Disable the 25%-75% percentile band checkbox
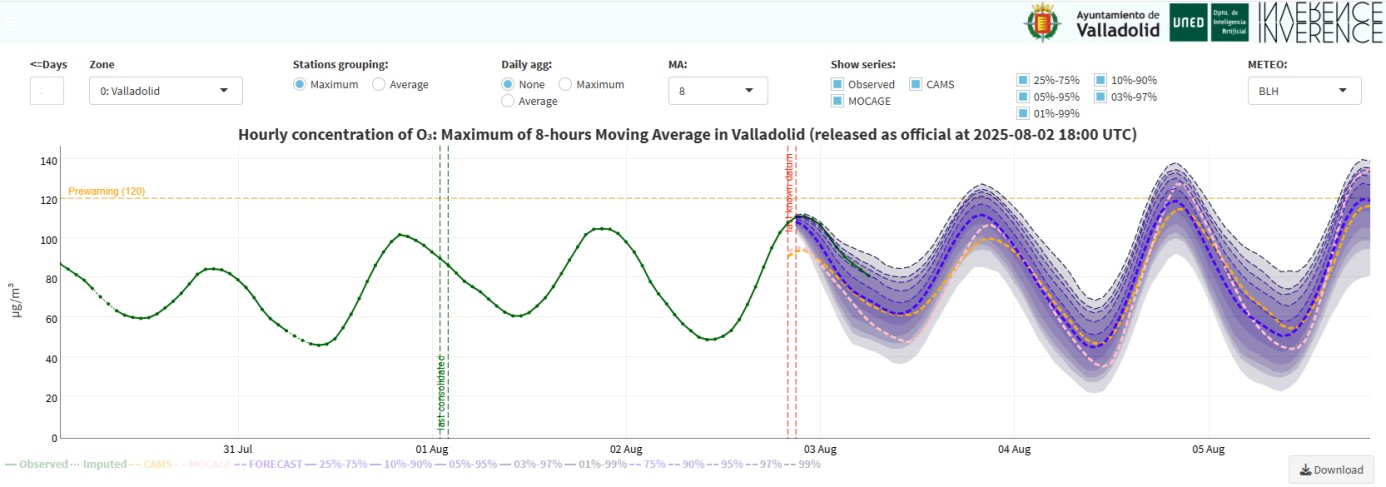The image size is (1386, 487). point(1023,80)
